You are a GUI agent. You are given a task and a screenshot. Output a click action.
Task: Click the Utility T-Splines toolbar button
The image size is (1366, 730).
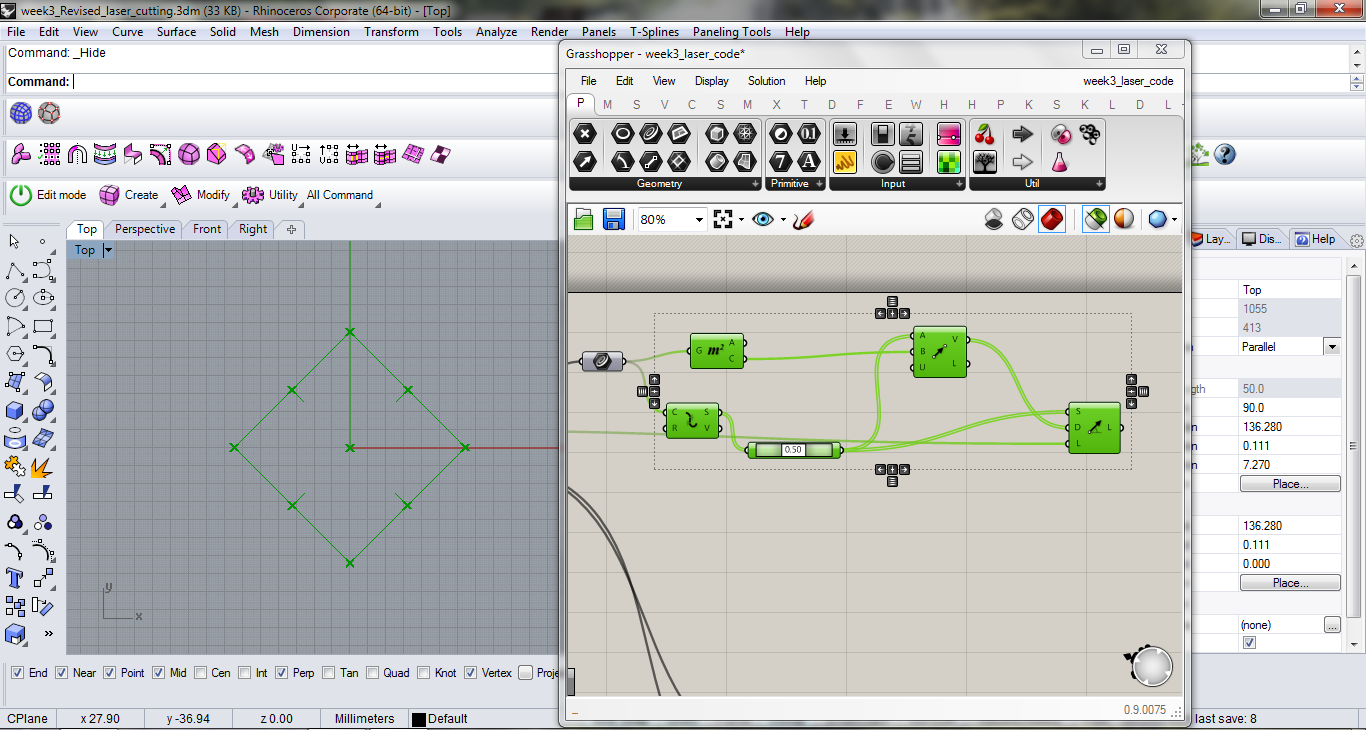[271, 195]
